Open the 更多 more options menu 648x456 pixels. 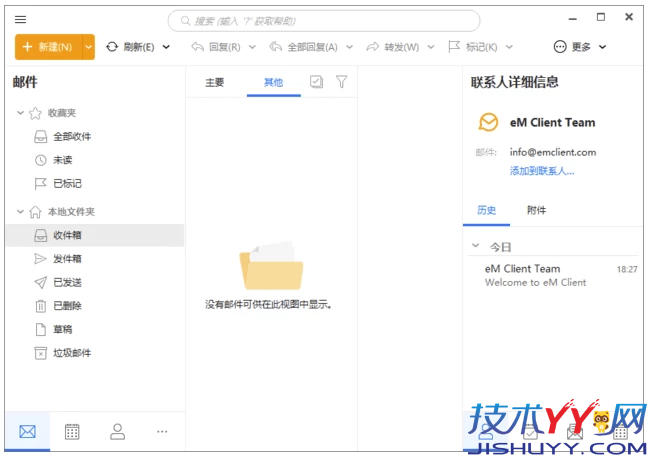(x=579, y=47)
